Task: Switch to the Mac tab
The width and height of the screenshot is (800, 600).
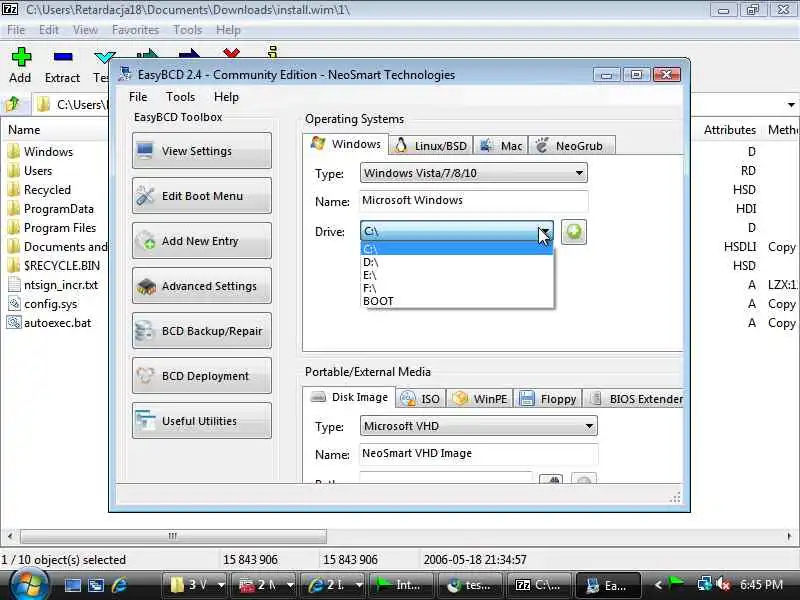Action: [501, 146]
